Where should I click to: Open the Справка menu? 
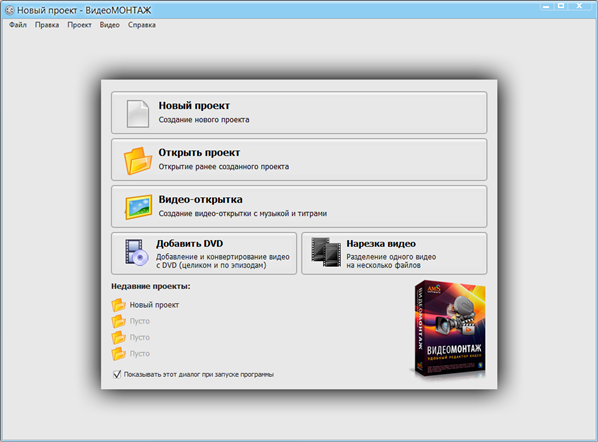pos(141,25)
